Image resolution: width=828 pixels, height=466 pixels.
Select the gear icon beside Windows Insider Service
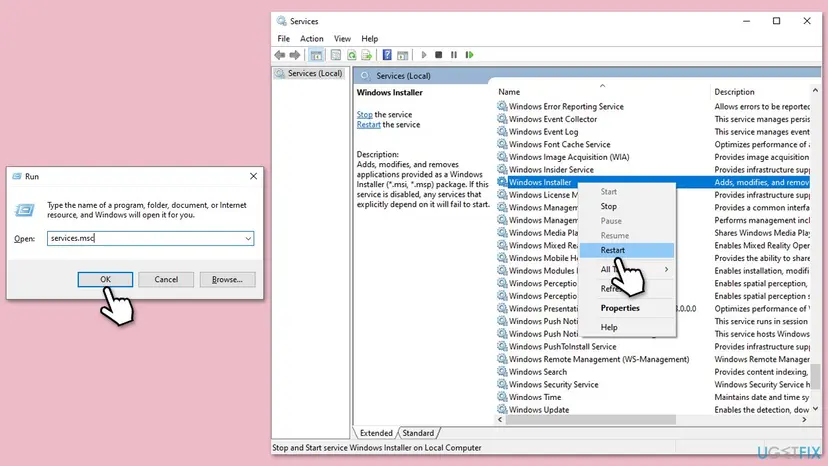point(502,170)
